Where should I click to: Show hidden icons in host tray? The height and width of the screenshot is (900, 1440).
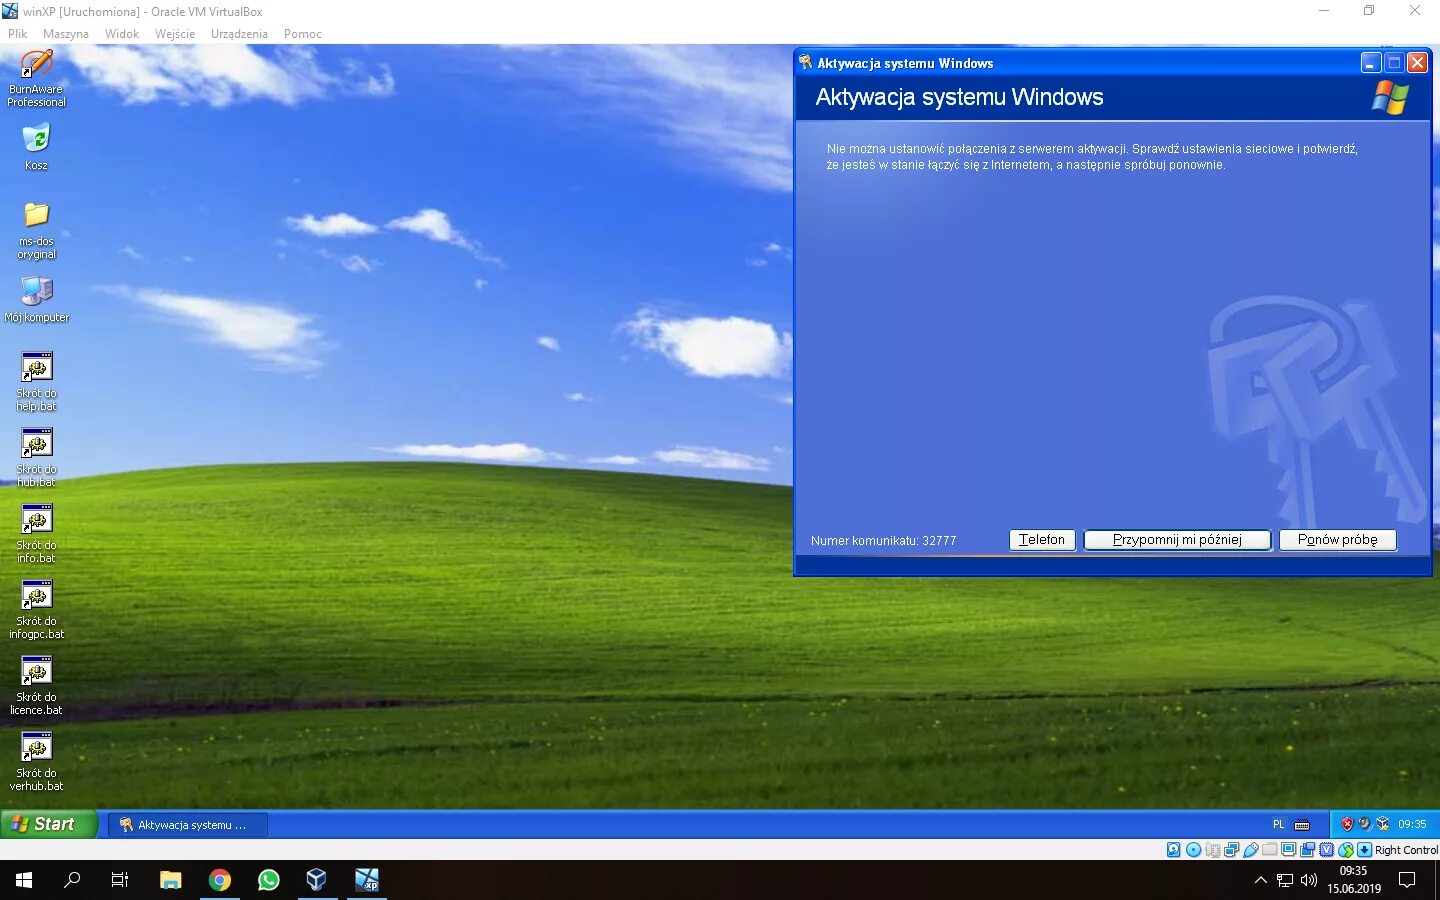(x=1260, y=880)
